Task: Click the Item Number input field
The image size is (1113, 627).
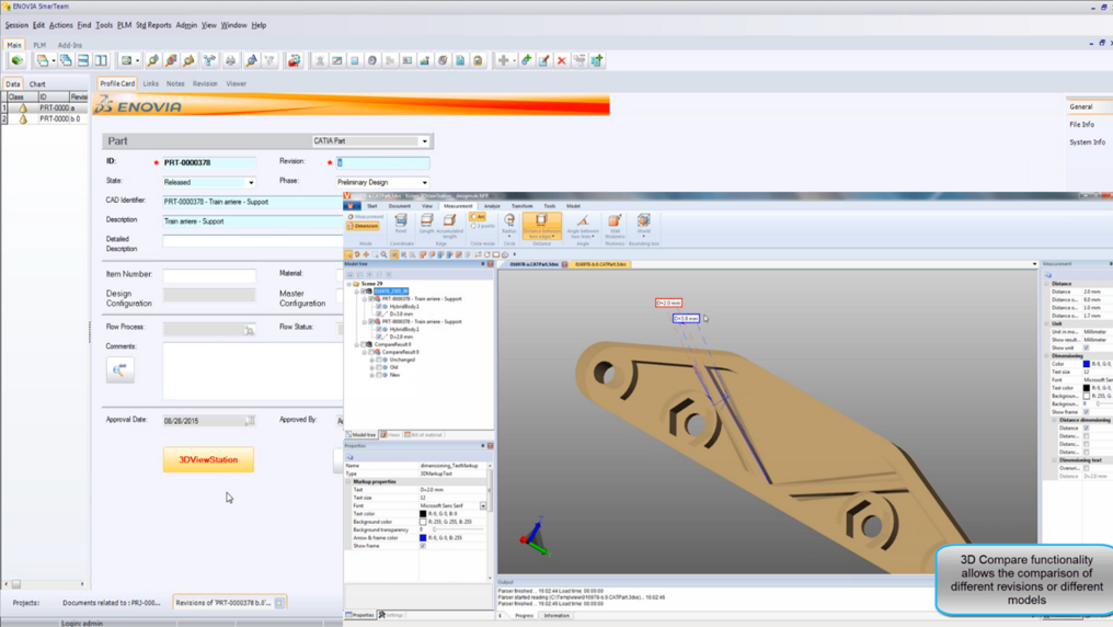Action: tap(209, 274)
